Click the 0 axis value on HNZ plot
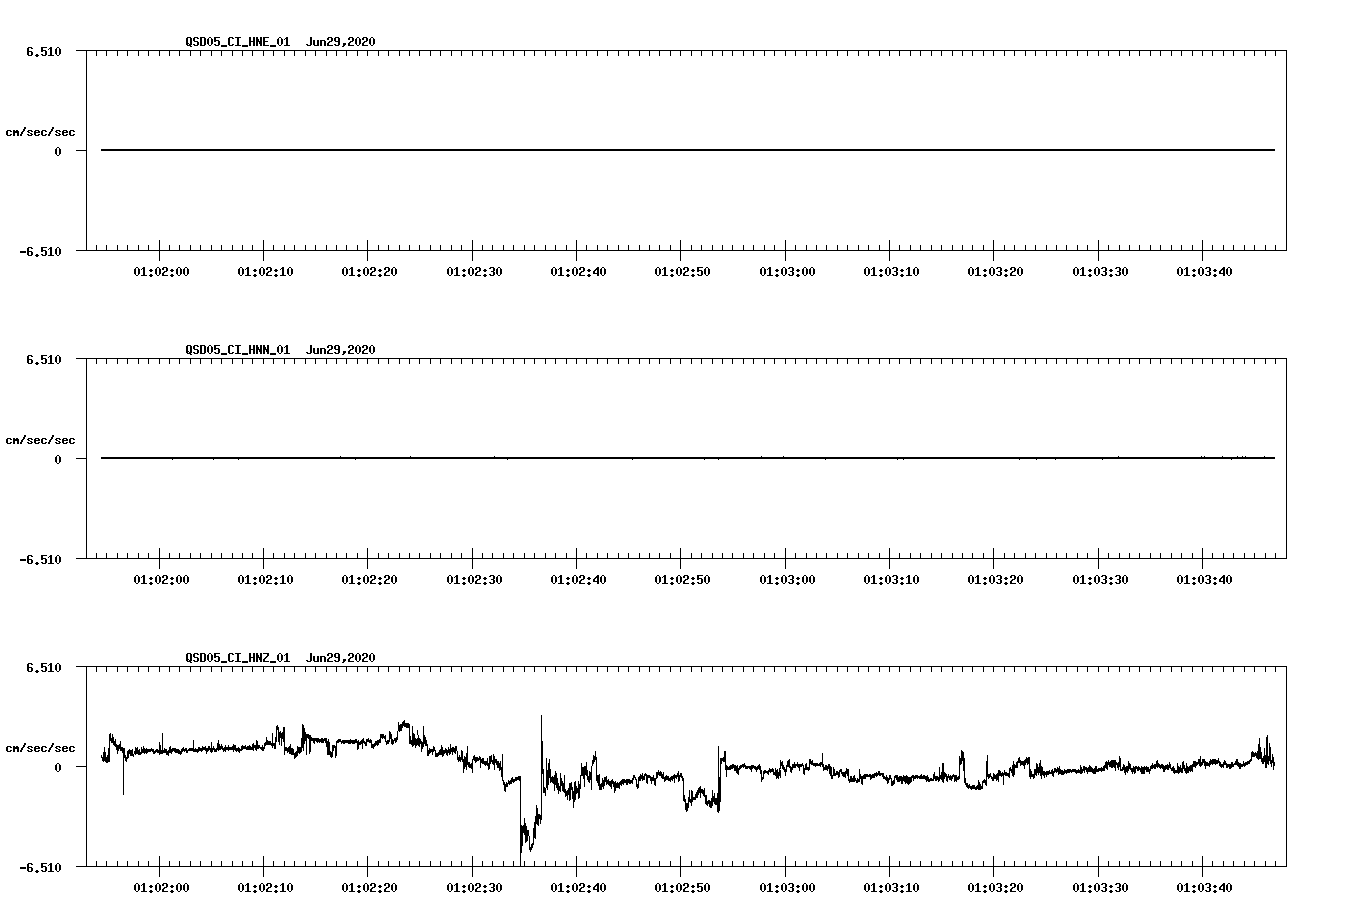1358x924 pixels. [58, 768]
